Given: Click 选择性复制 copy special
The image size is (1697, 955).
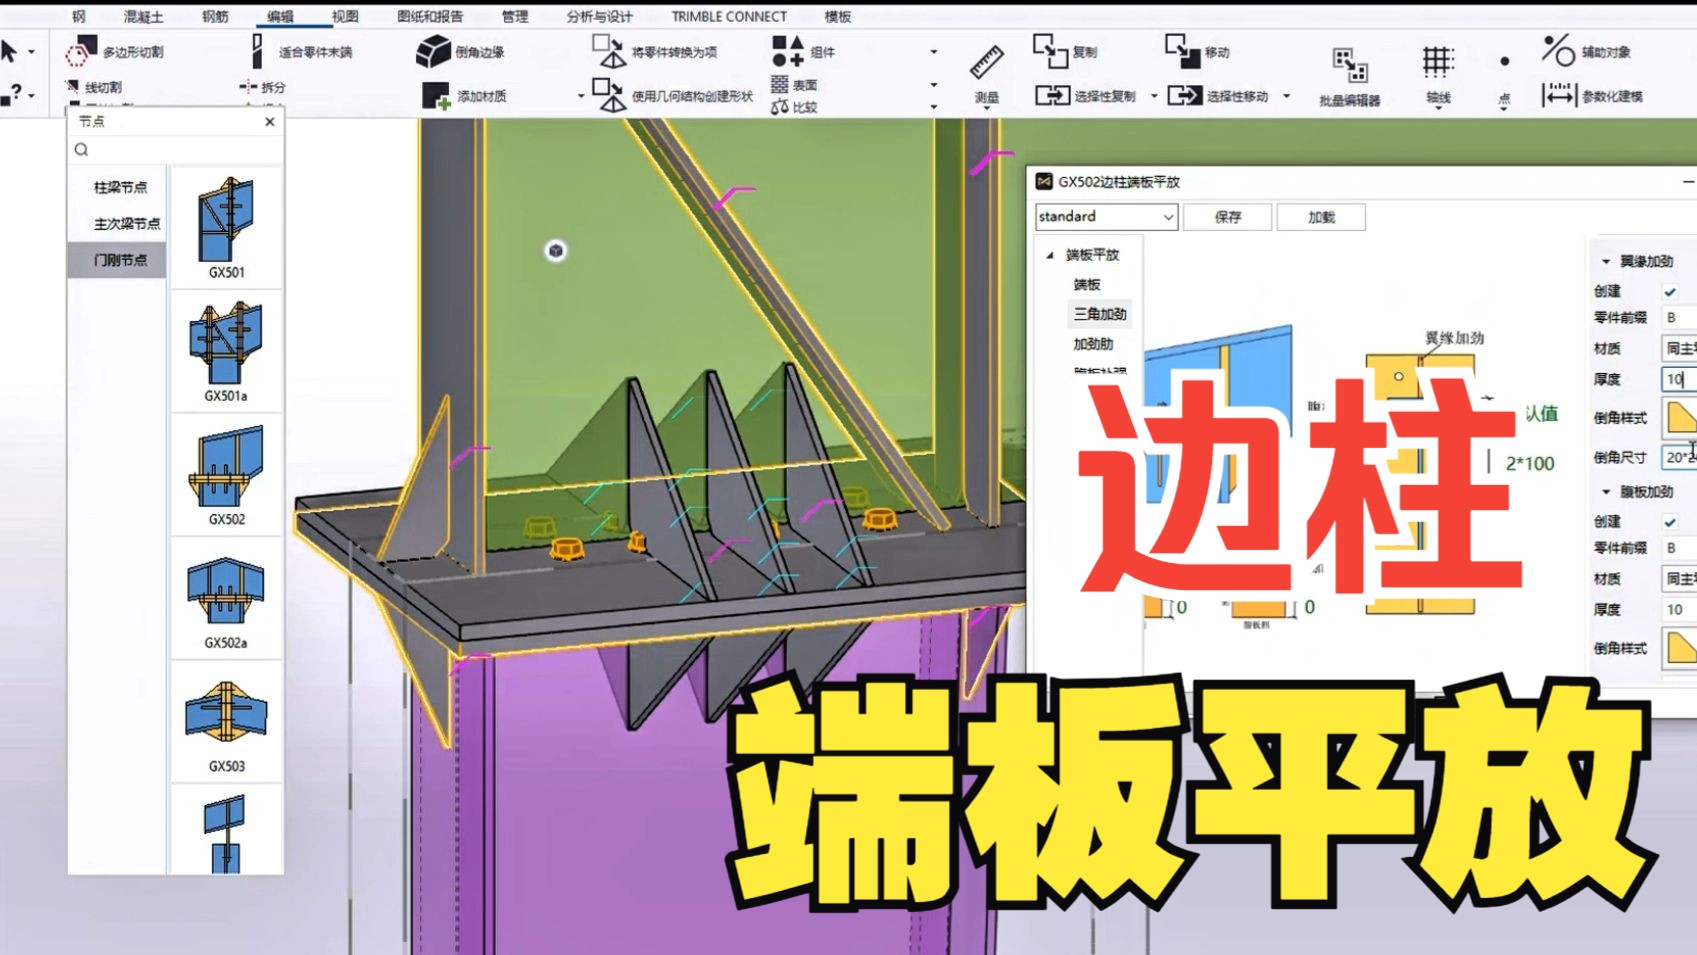Looking at the screenshot, I should 1085,96.
